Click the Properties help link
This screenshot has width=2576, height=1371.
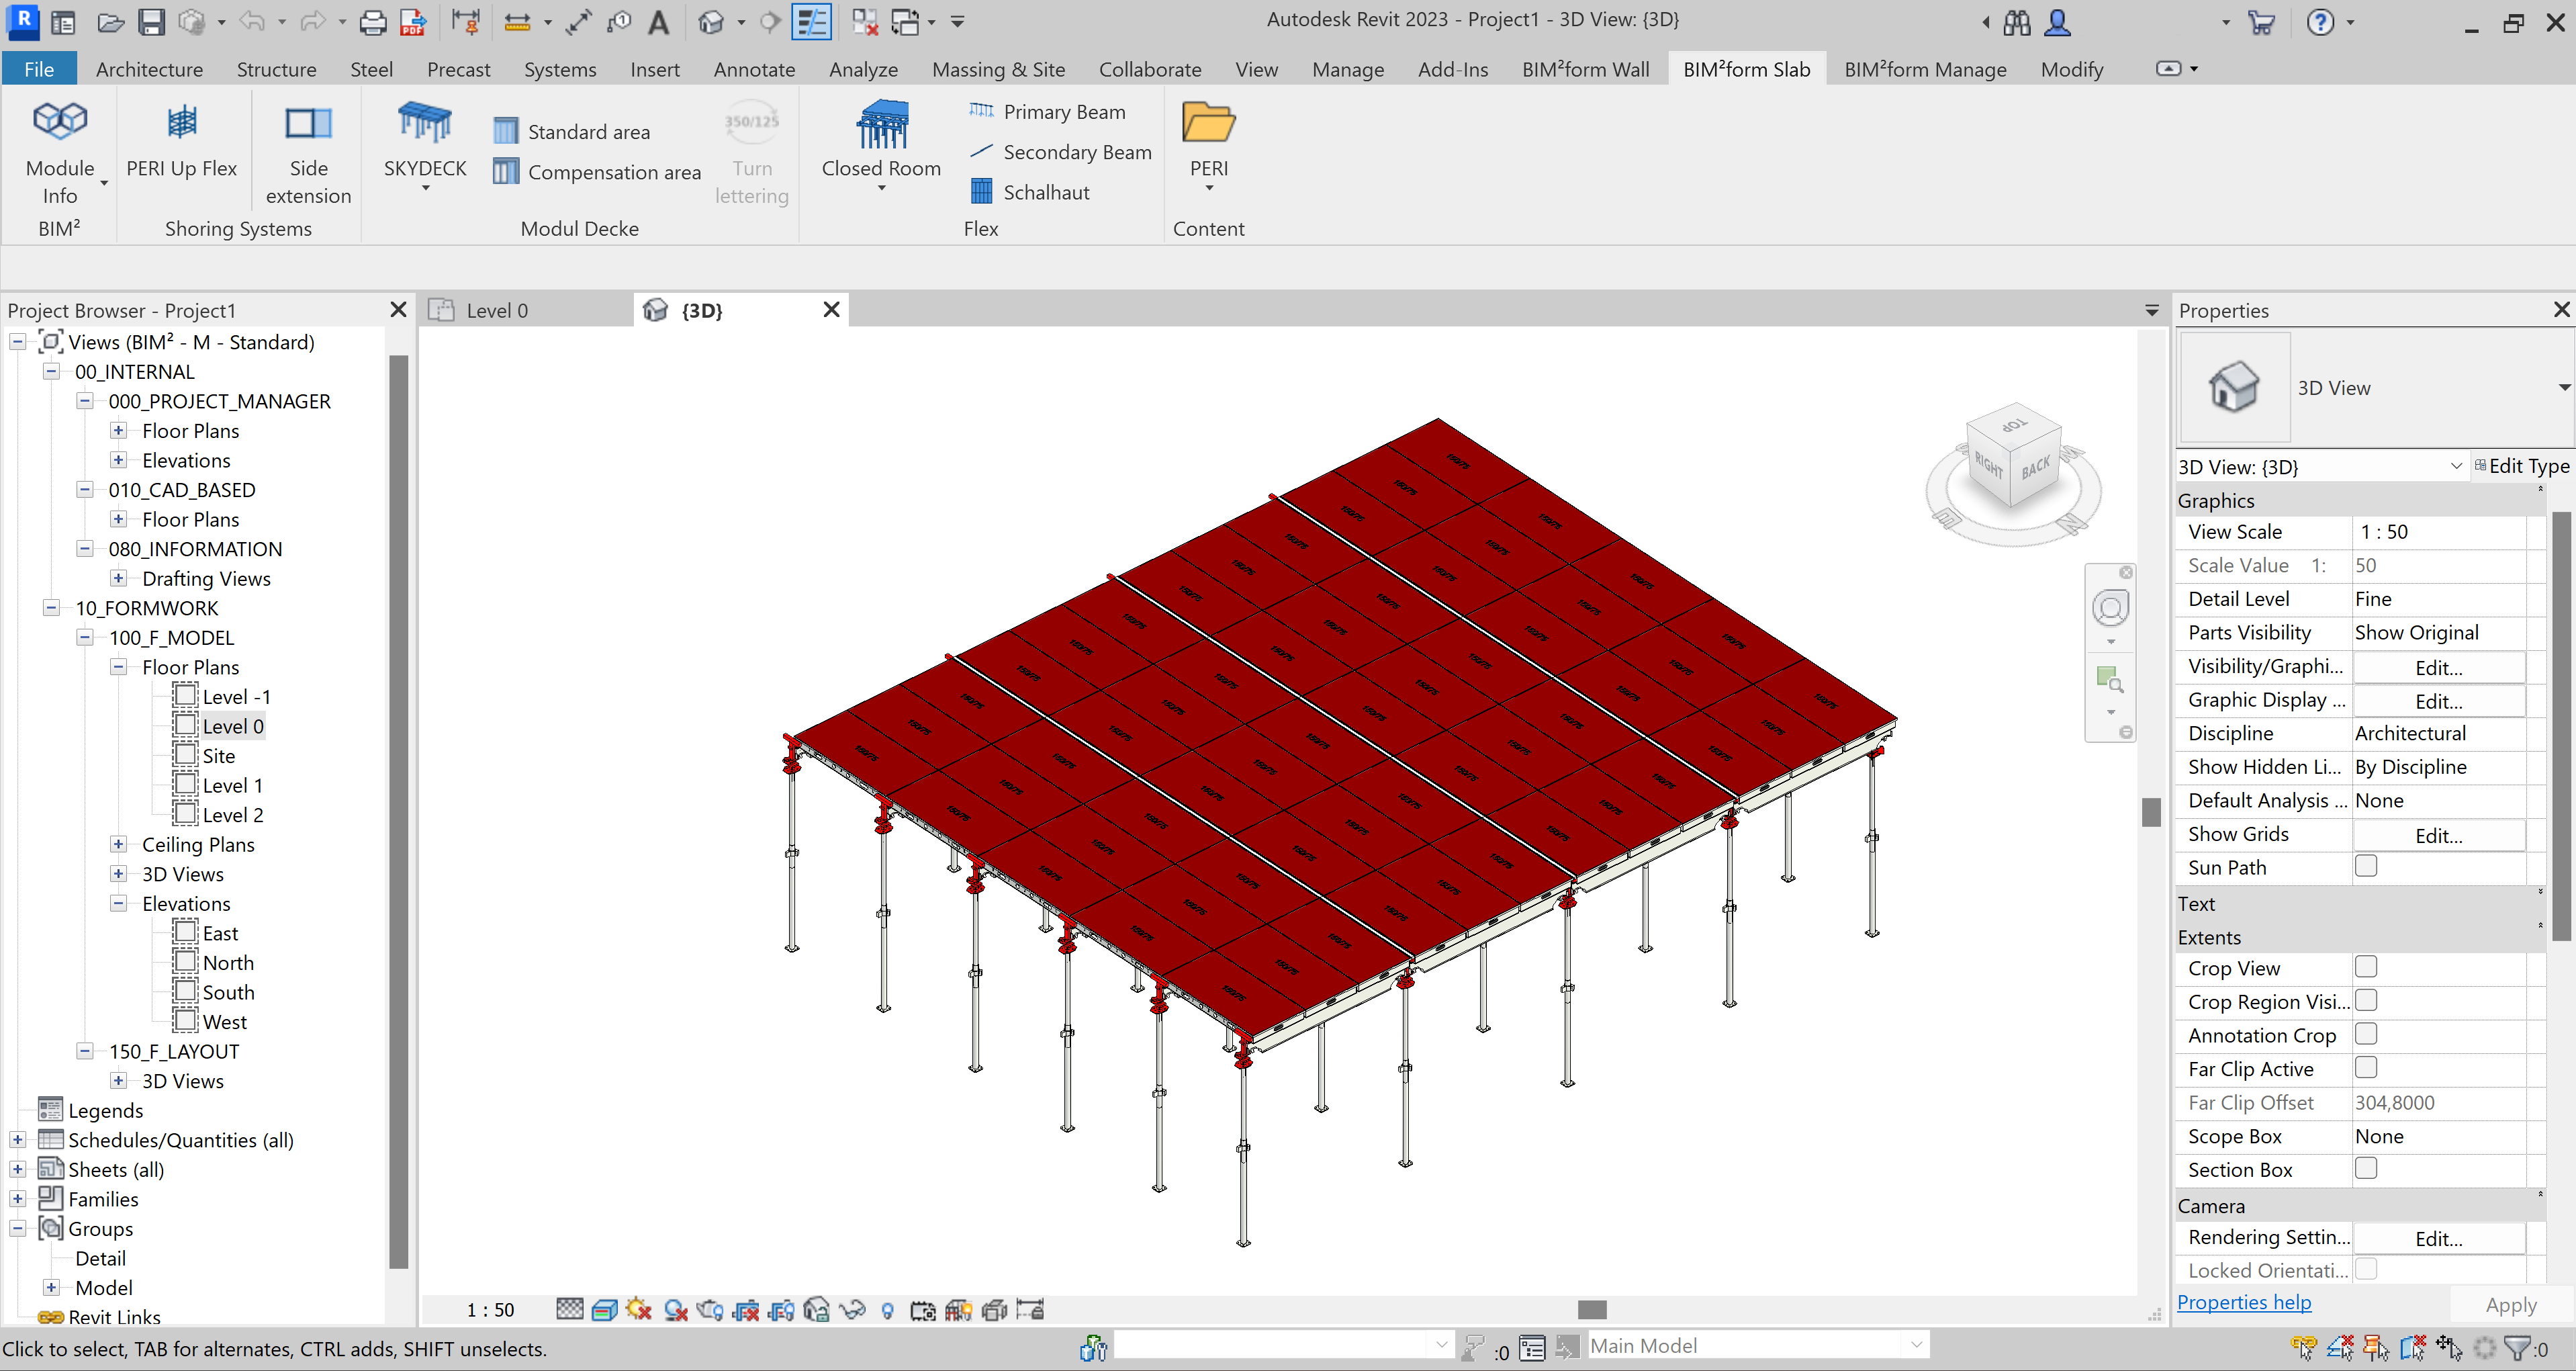pyautogui.click(x=2244, y=1302)
